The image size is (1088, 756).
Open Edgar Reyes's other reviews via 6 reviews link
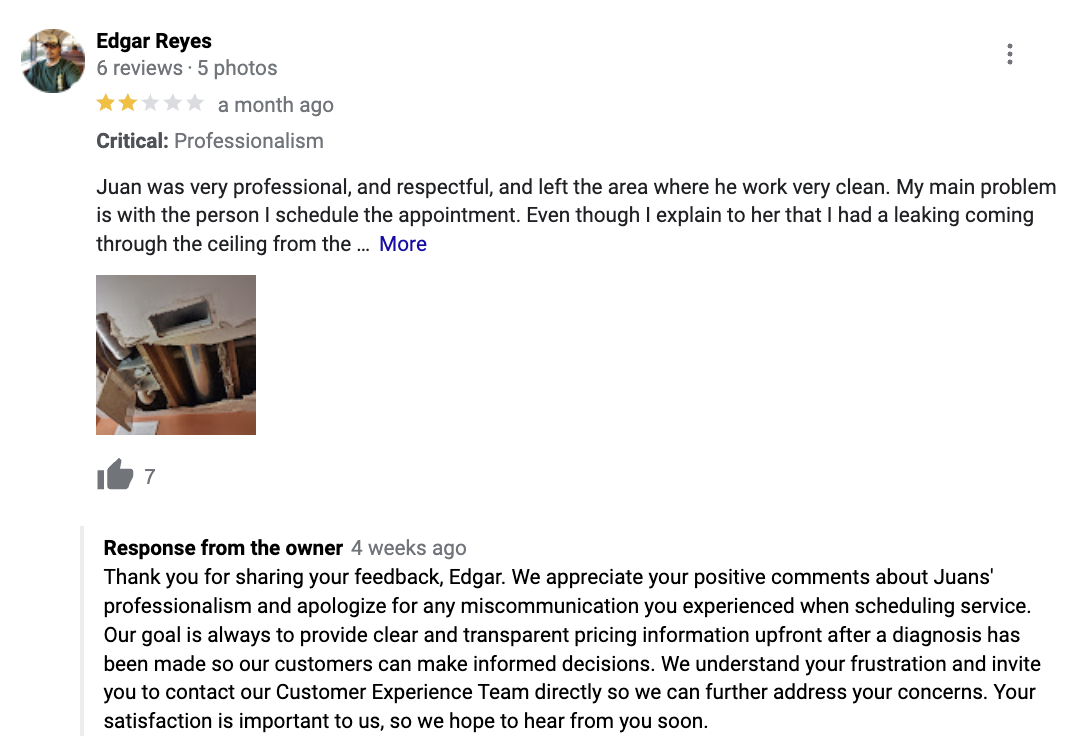point(138,68)
